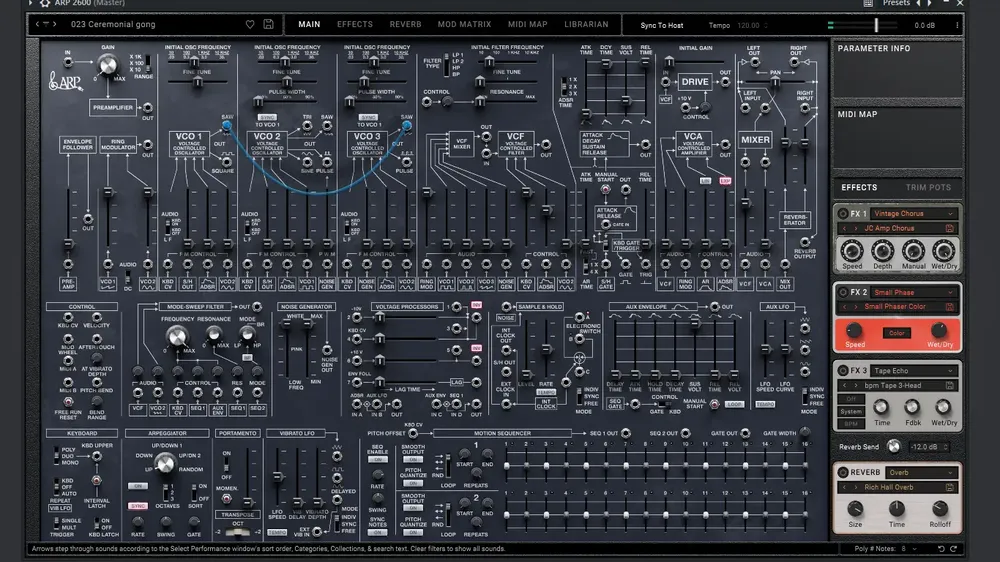Open the Vintage Chorus effect type dropdown

913,214
